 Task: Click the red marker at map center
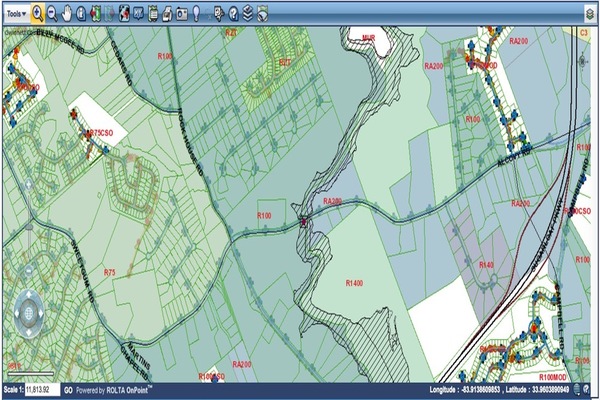click(x=304, y=219)
